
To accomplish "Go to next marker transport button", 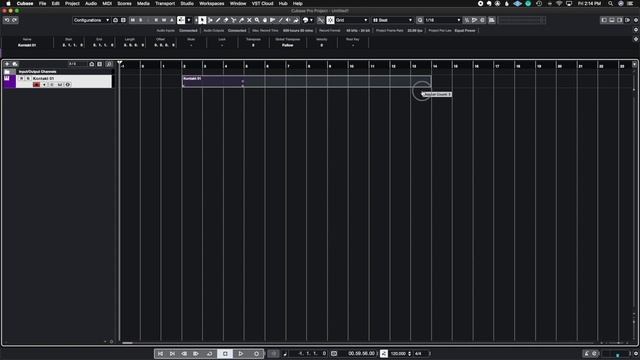I will click(172, 353).
